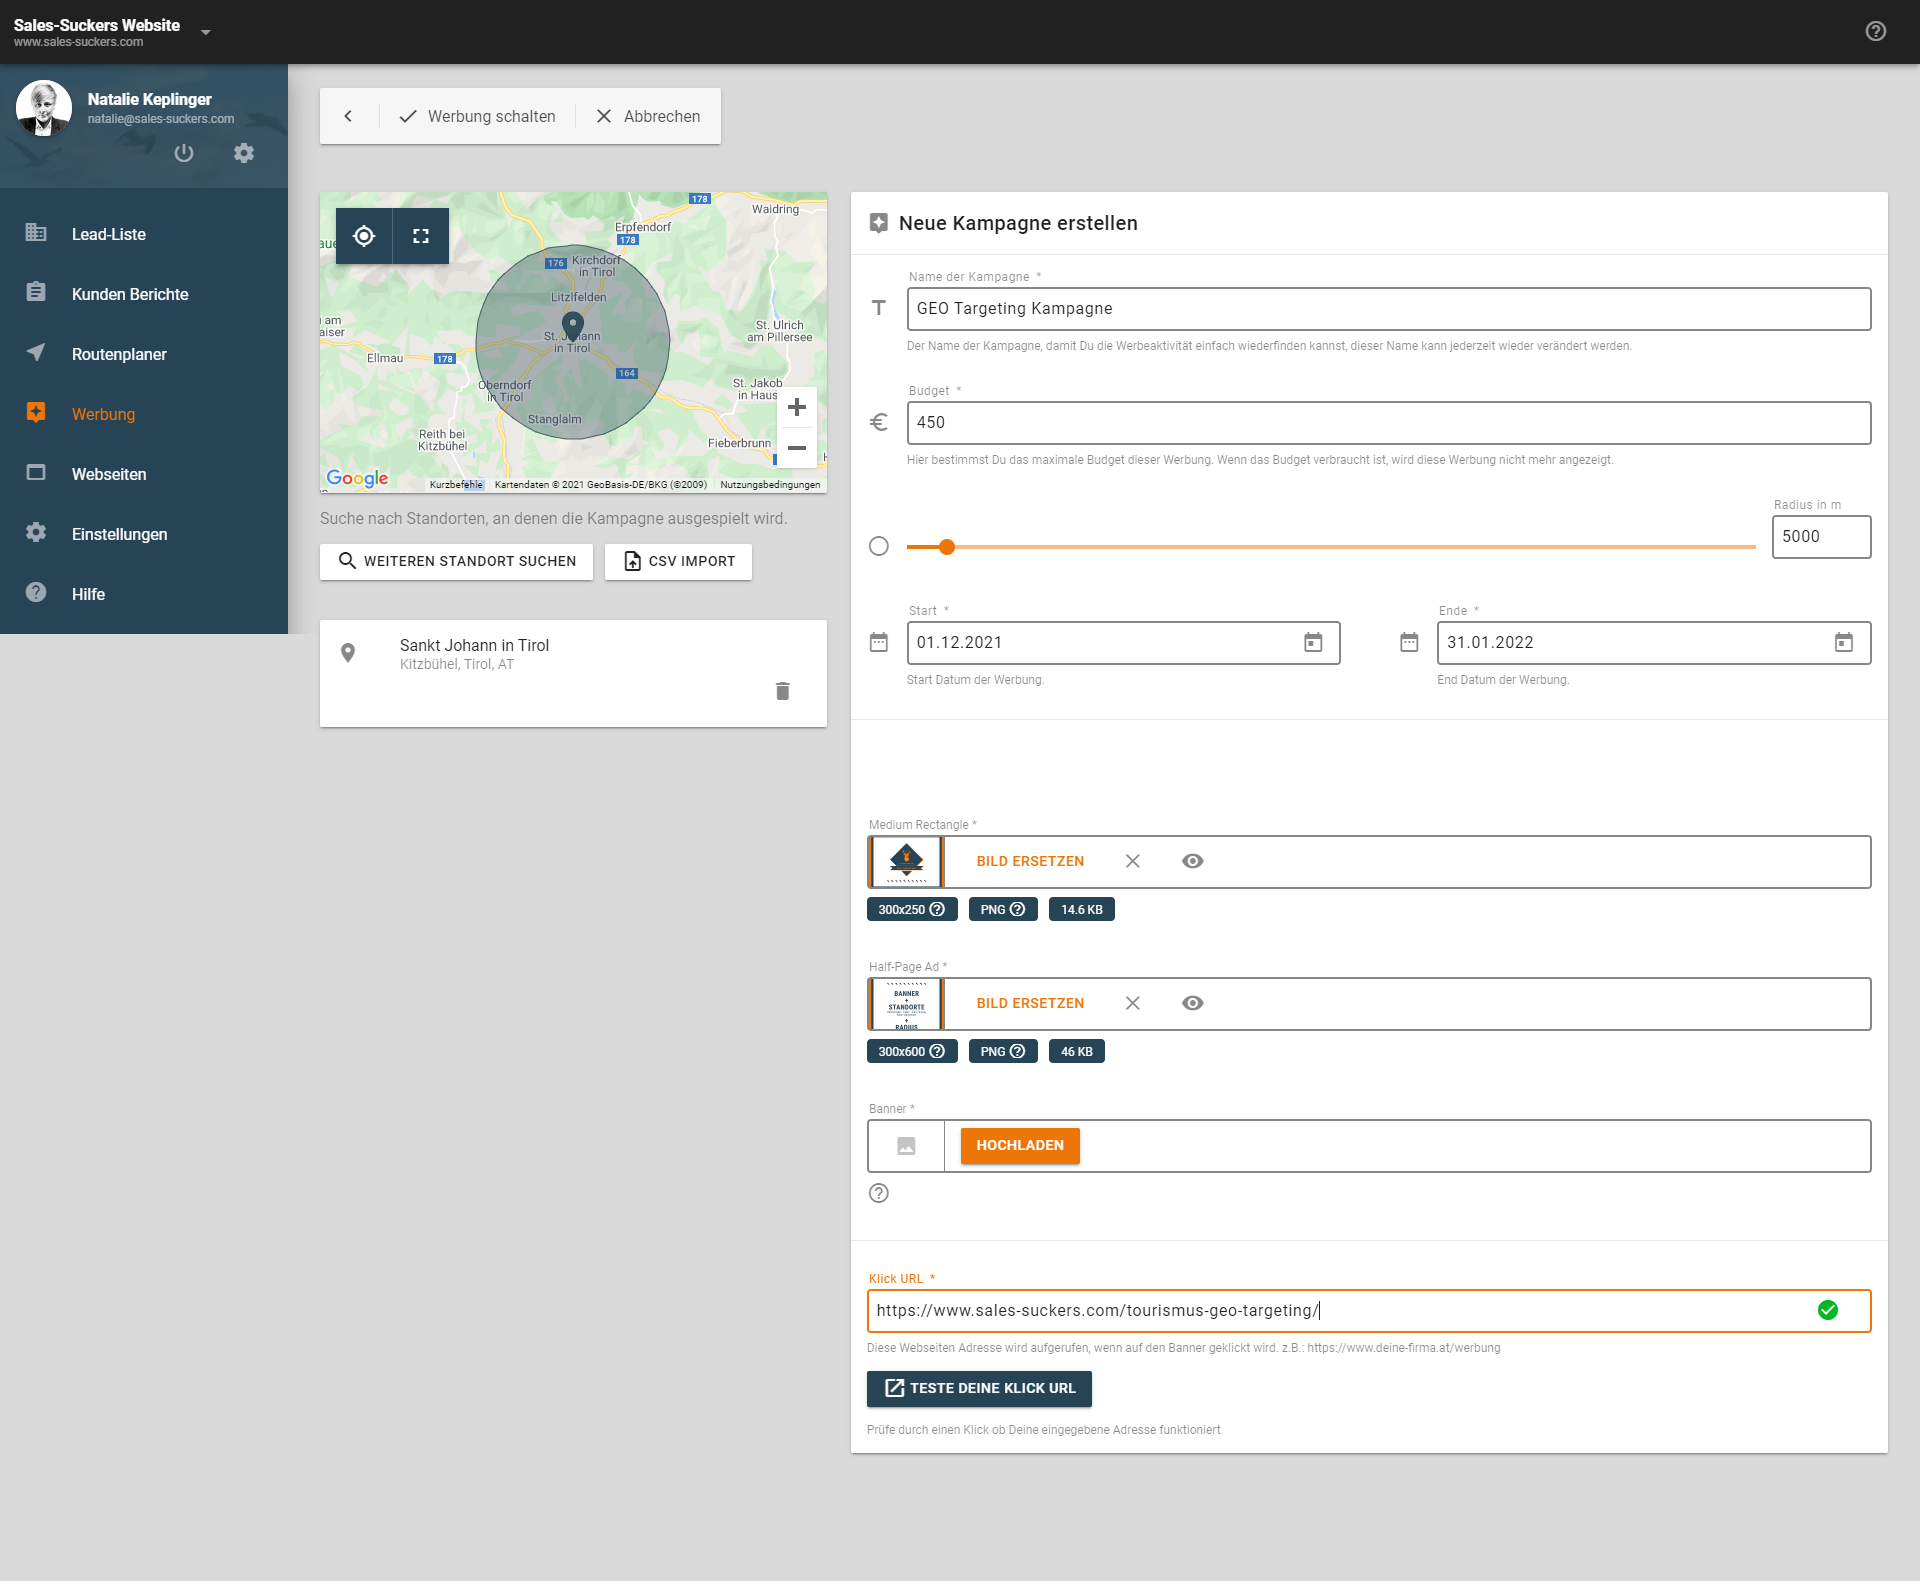Expand the Sales-Suckers Website selector

point(206,32)
